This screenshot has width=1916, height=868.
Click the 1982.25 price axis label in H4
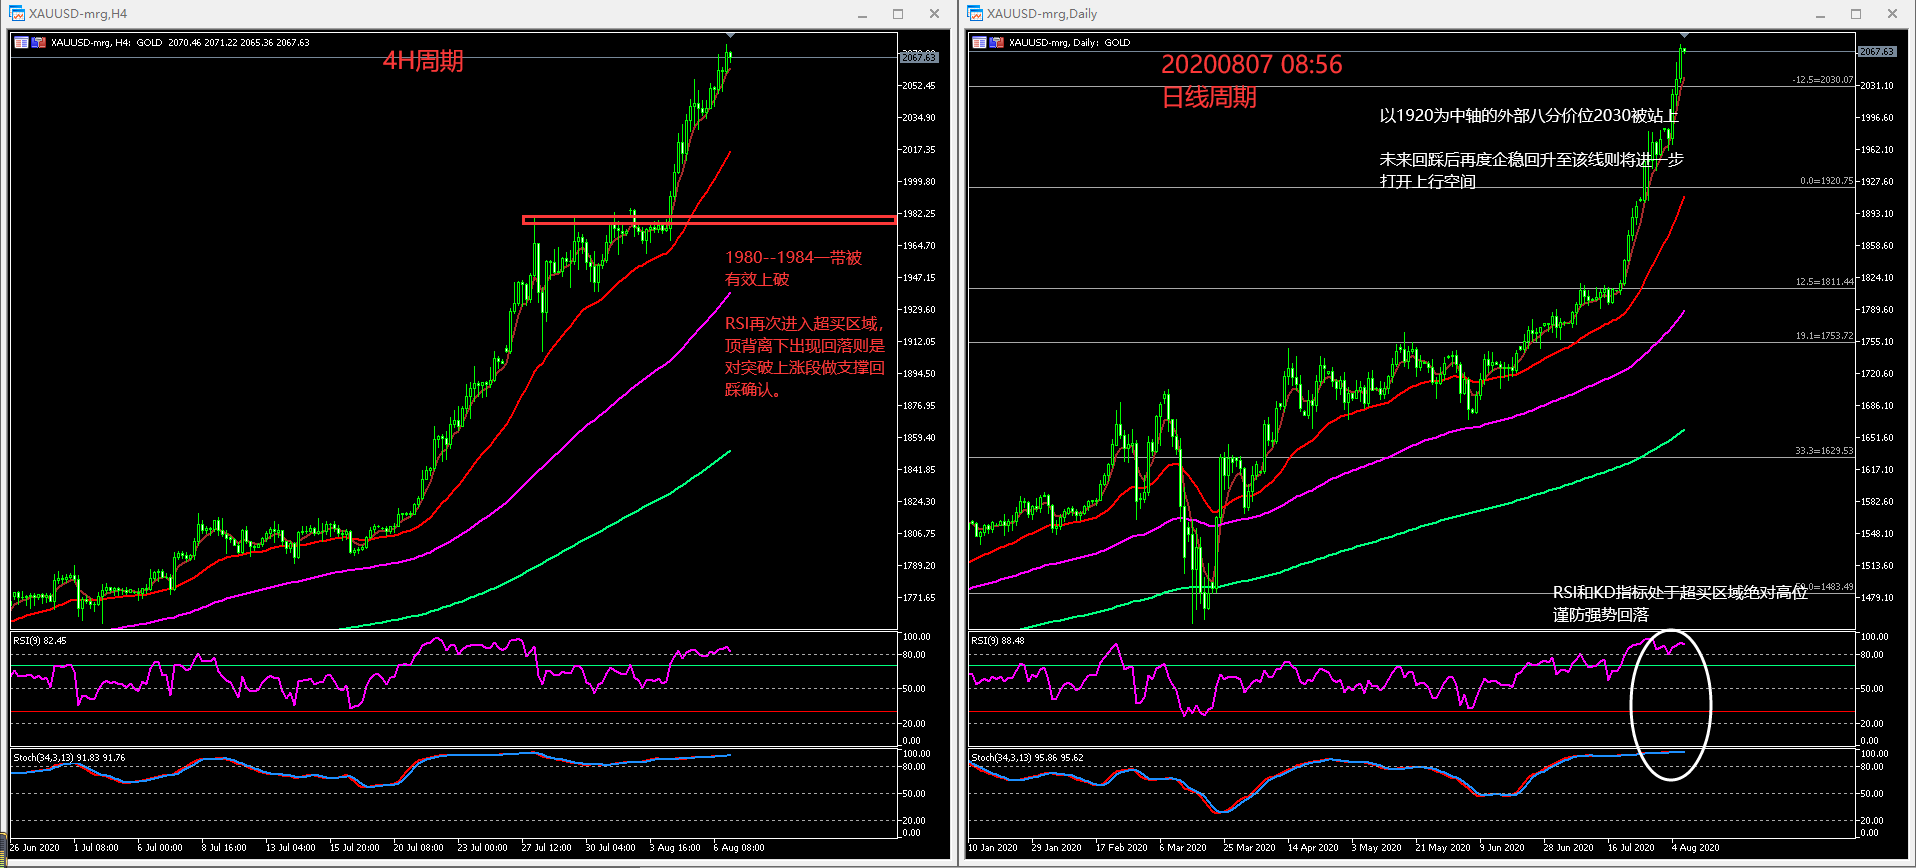919,214
